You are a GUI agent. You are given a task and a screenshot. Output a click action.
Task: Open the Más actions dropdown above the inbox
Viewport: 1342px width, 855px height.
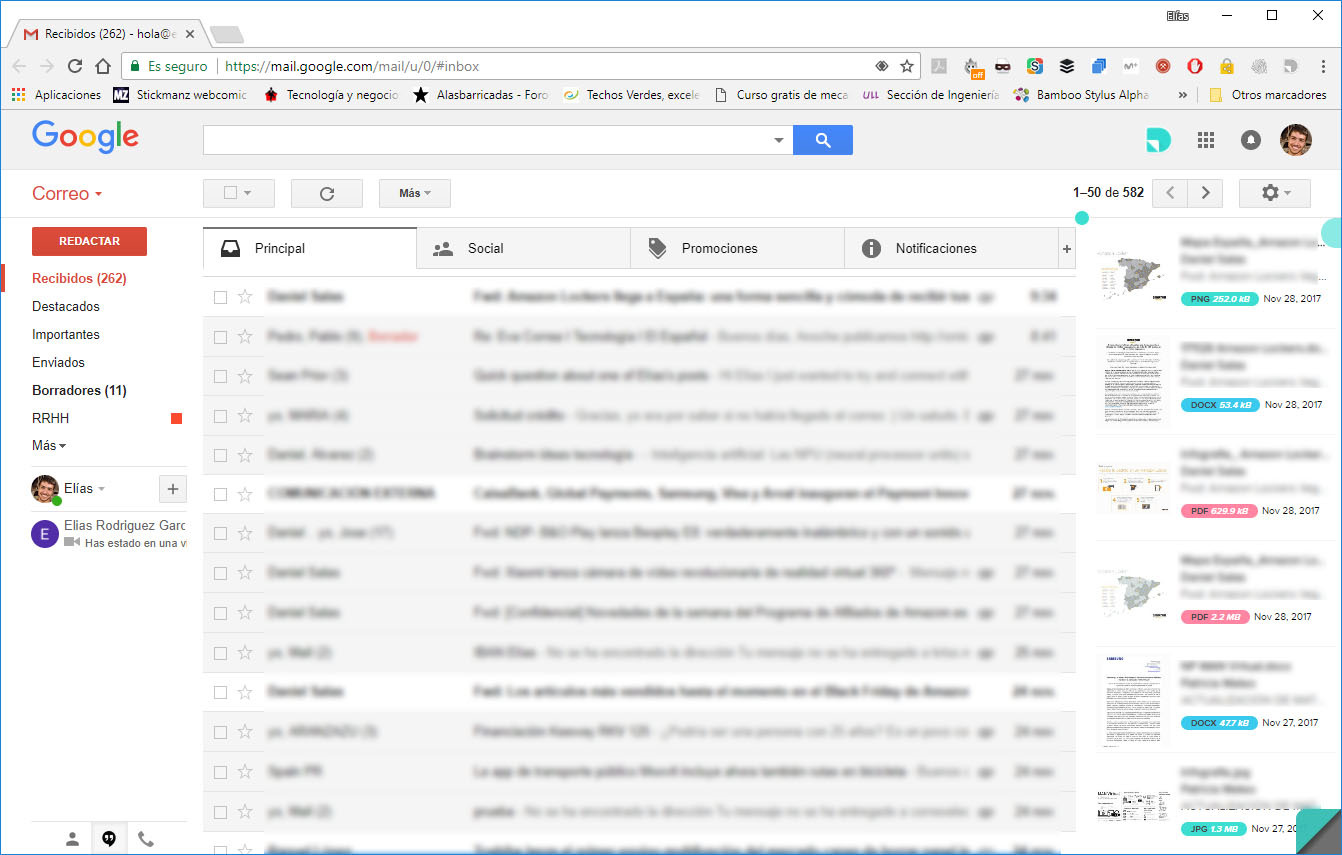click(x=414, y=192)
